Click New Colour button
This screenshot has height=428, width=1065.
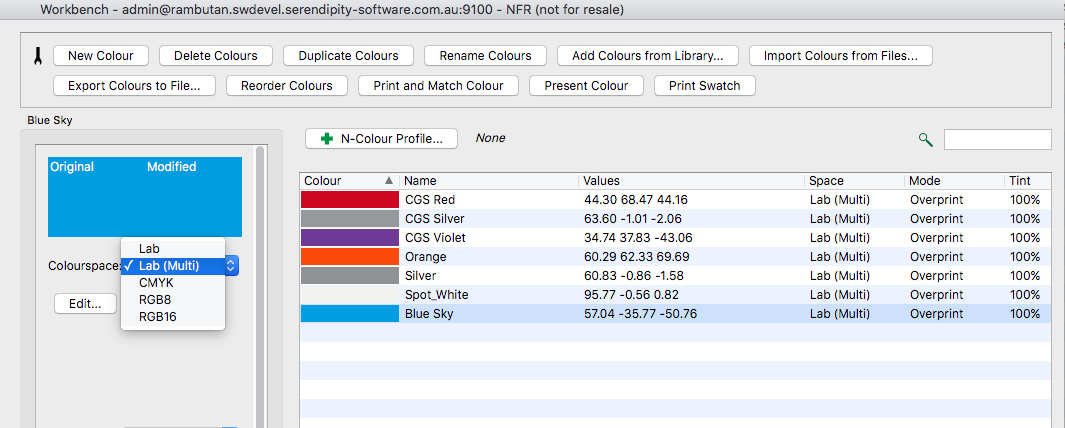[x=101, y=56]
